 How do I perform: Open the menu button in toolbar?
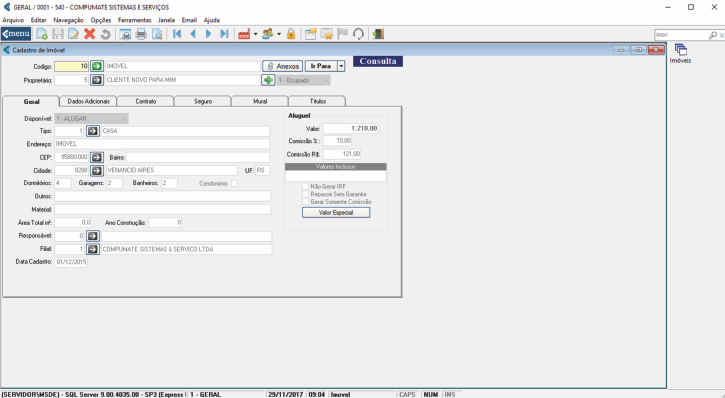(x=16, y=34)
